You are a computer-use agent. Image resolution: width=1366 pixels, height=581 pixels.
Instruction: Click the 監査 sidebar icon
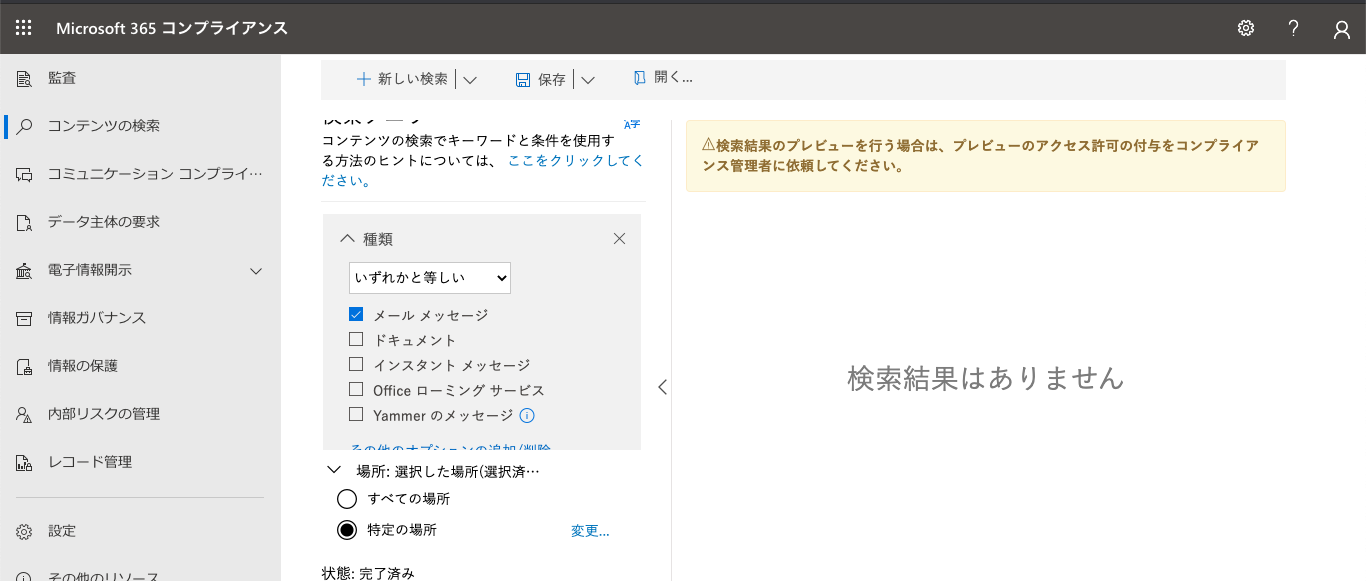(25, 78)
